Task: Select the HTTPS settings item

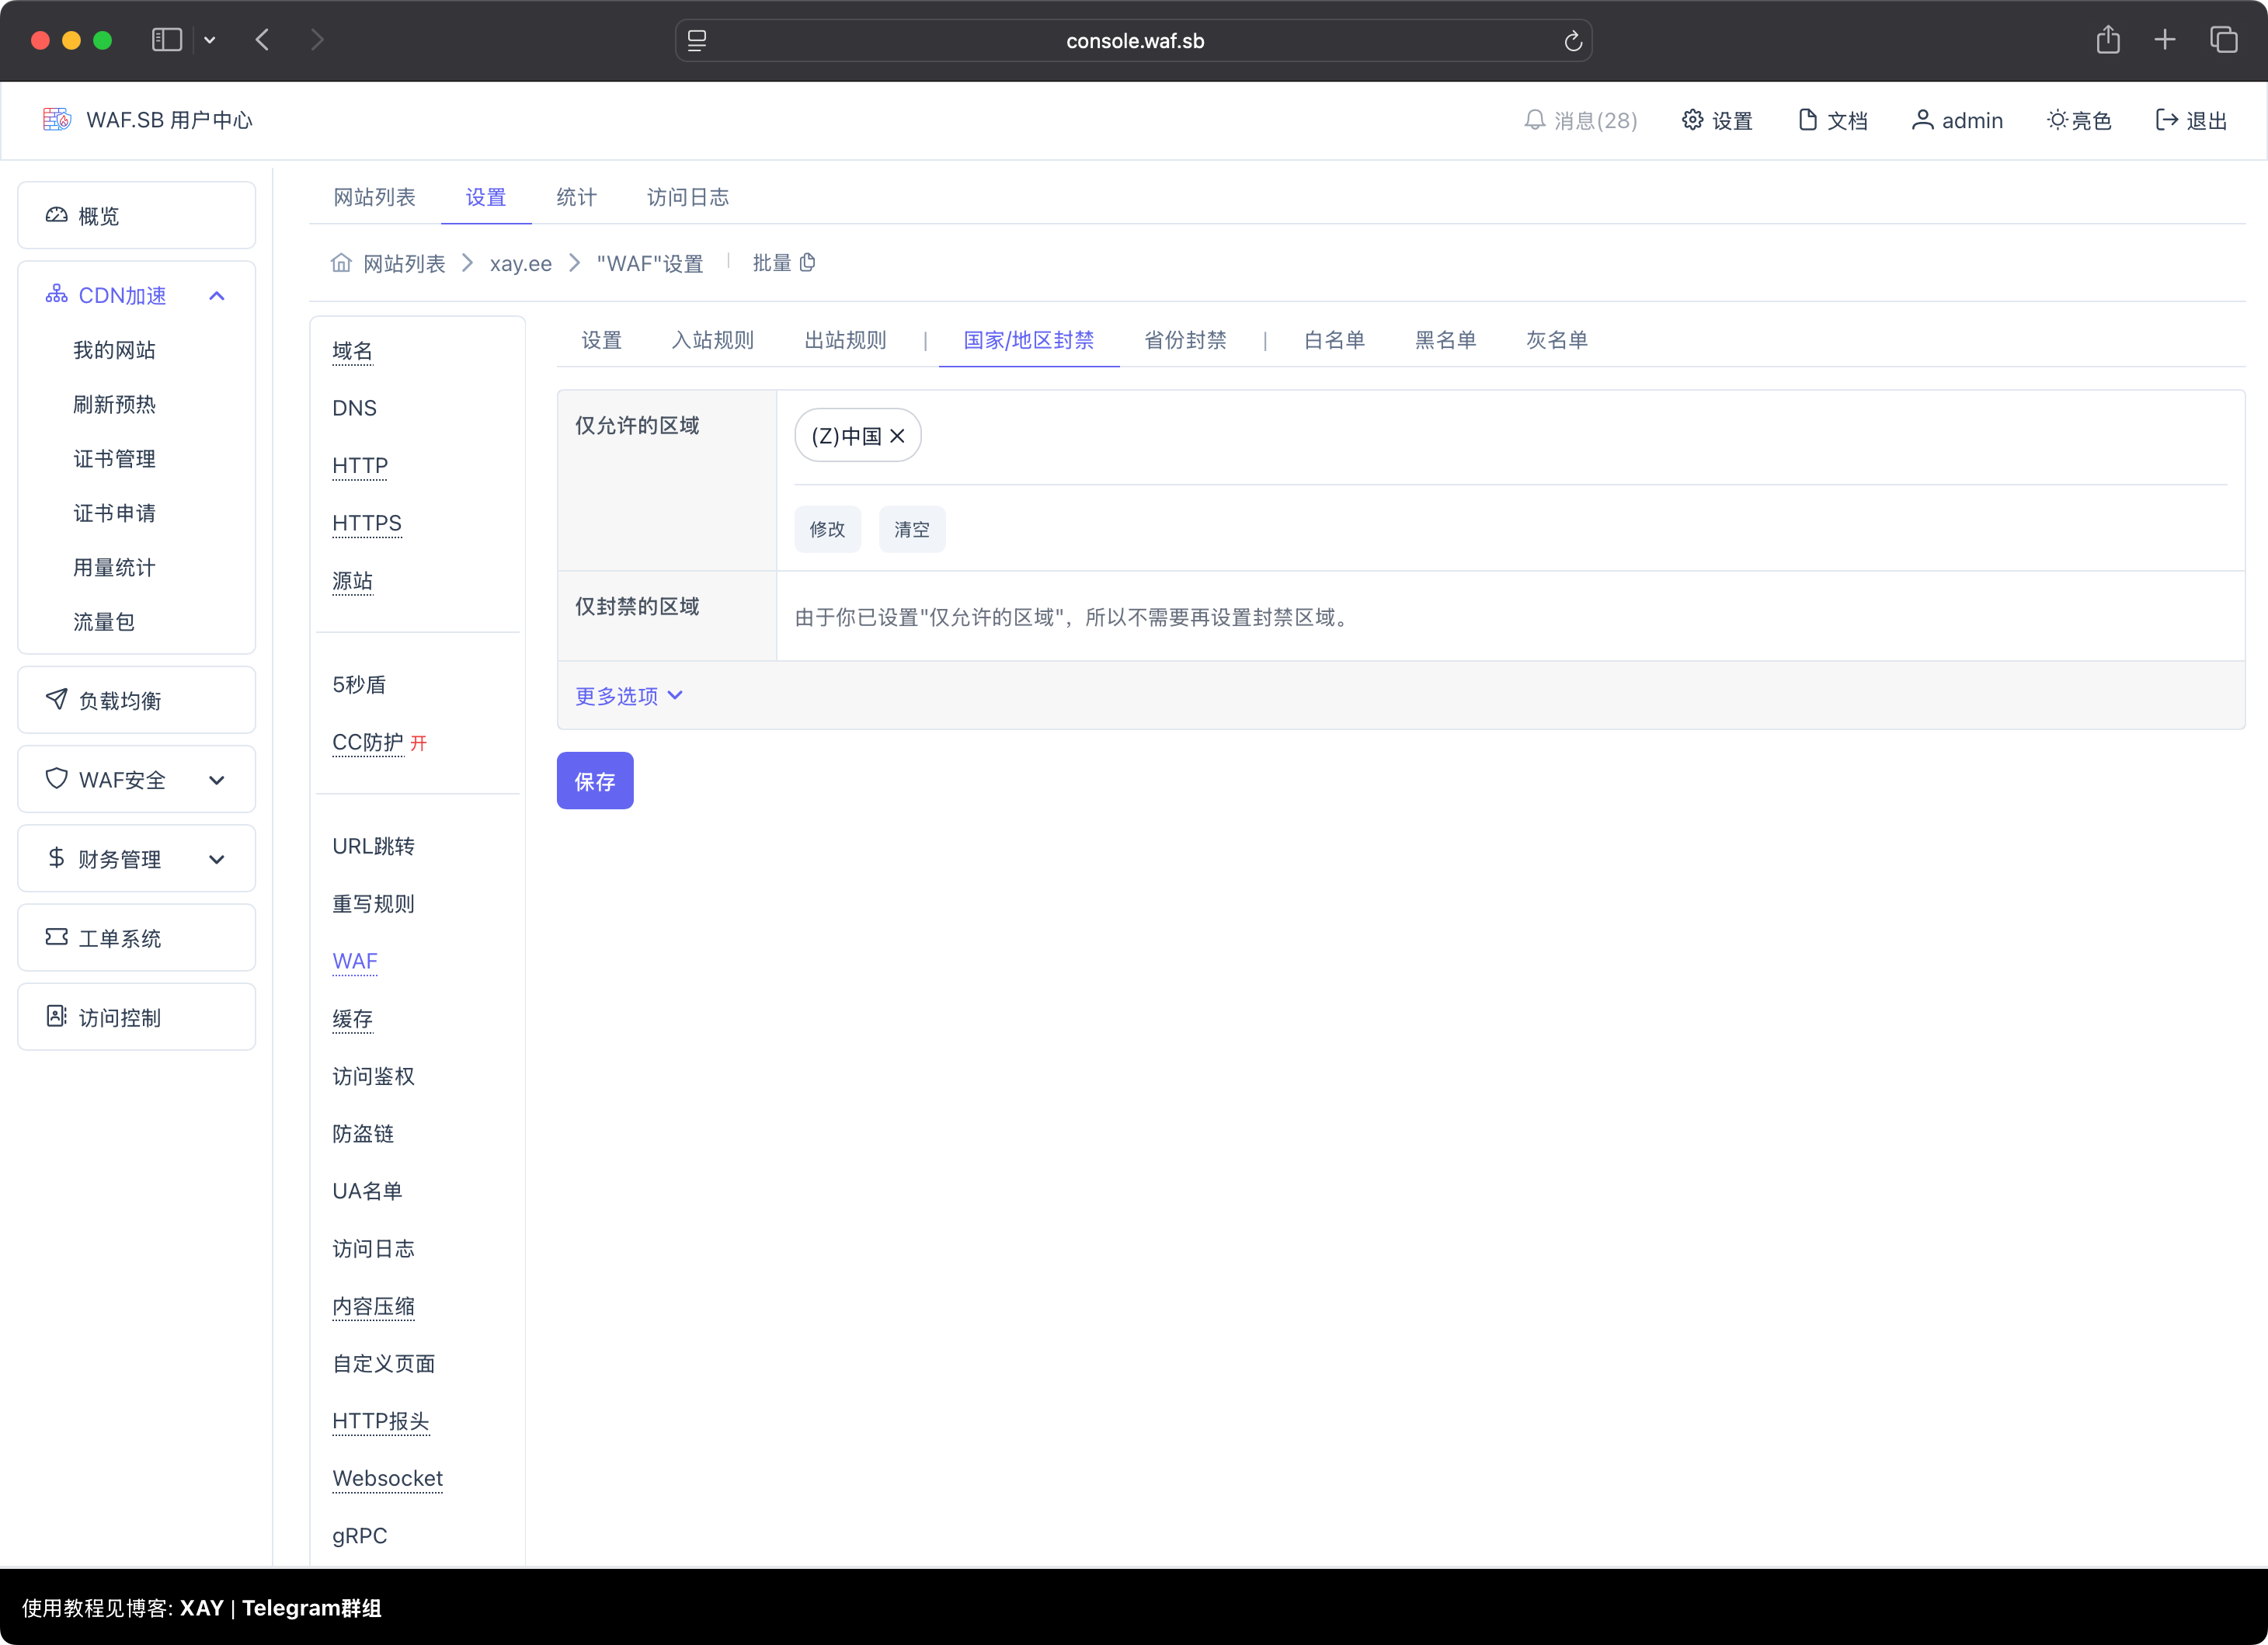Action: coord(367,523)
